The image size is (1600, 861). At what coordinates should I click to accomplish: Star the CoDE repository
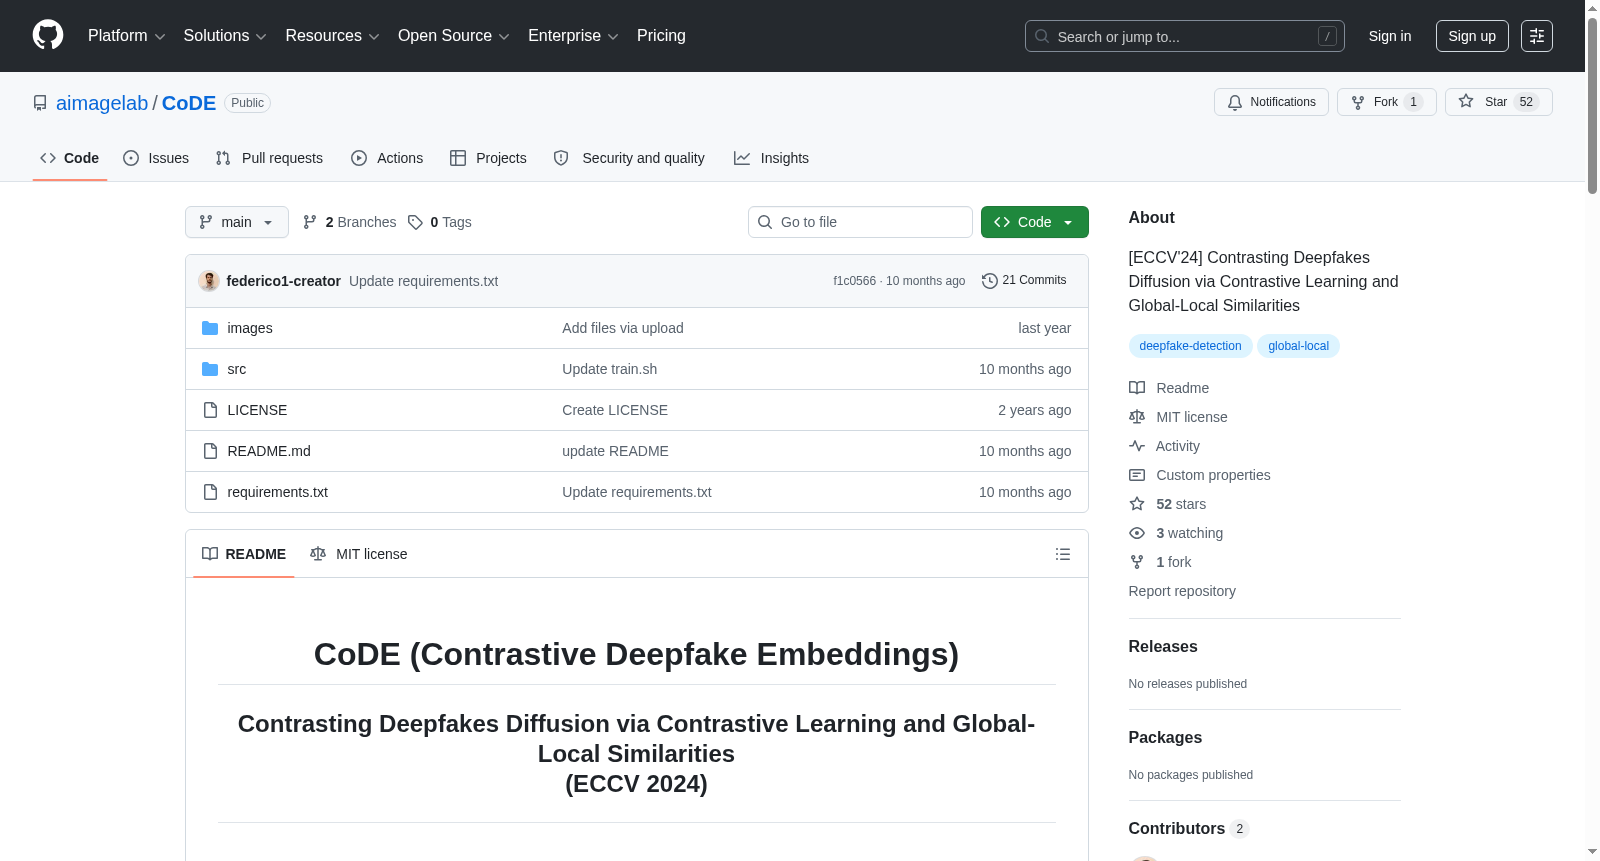tap(1499, 102)
